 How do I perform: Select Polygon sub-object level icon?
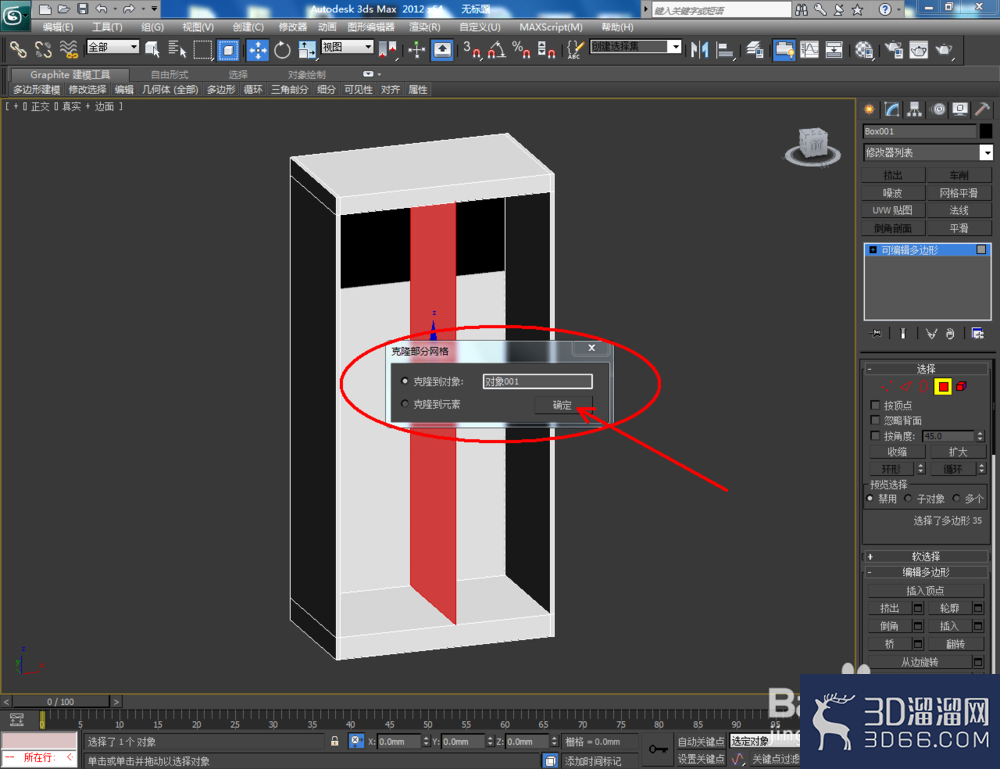(943, 386)
